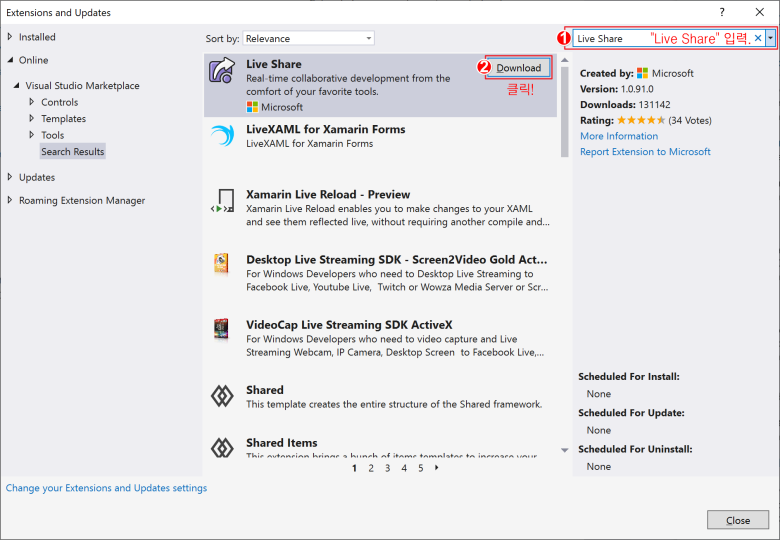780x540 pixels.
Task: Open the help question mark button
Action: coord(722,12)
